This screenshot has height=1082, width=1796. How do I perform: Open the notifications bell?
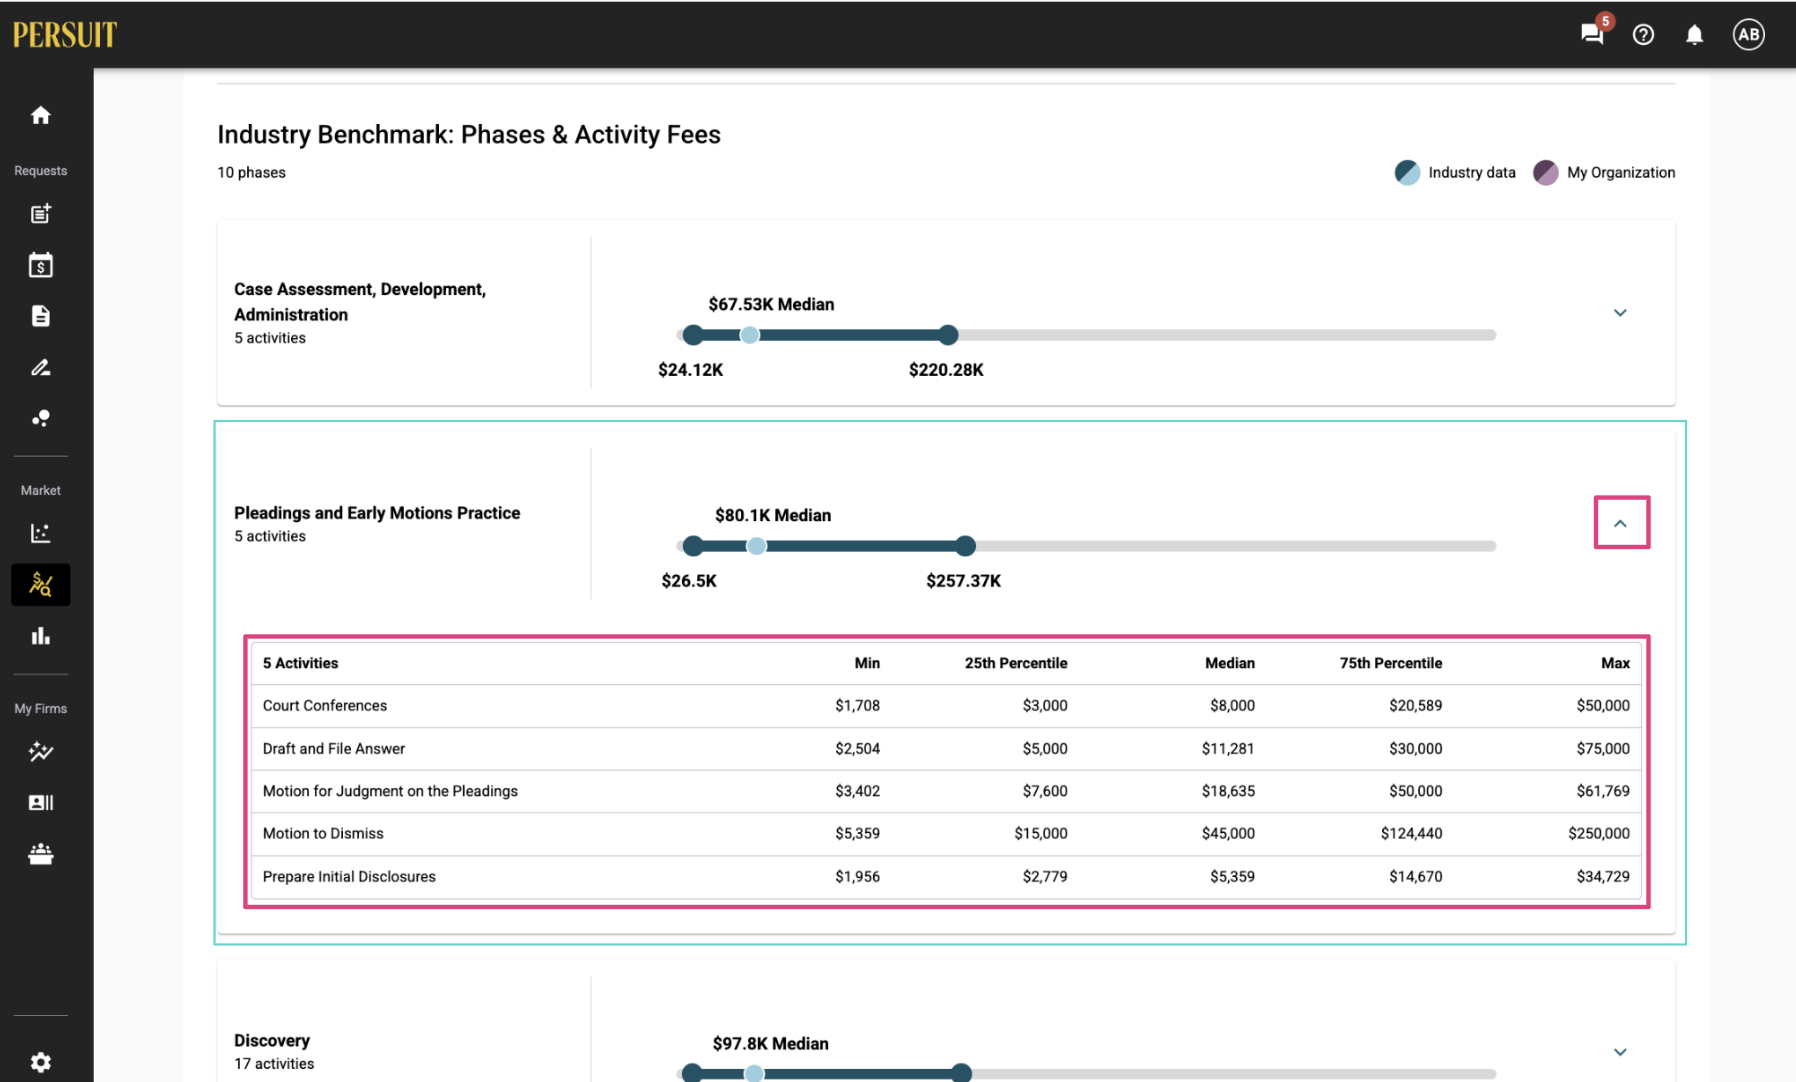tap(1694, 35)
